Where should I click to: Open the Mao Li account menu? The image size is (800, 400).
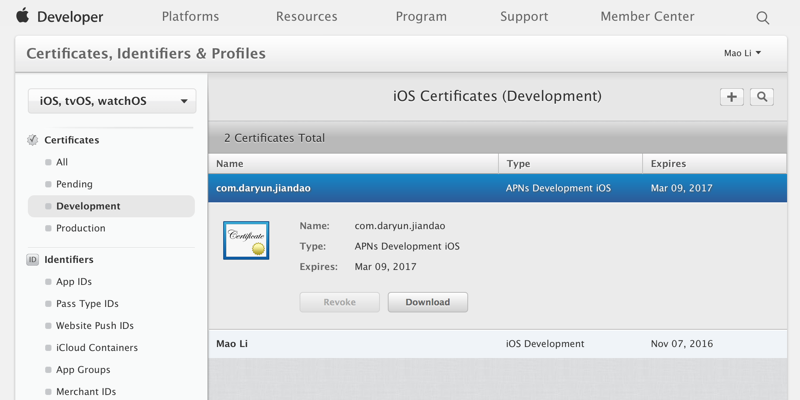(742, 53)
